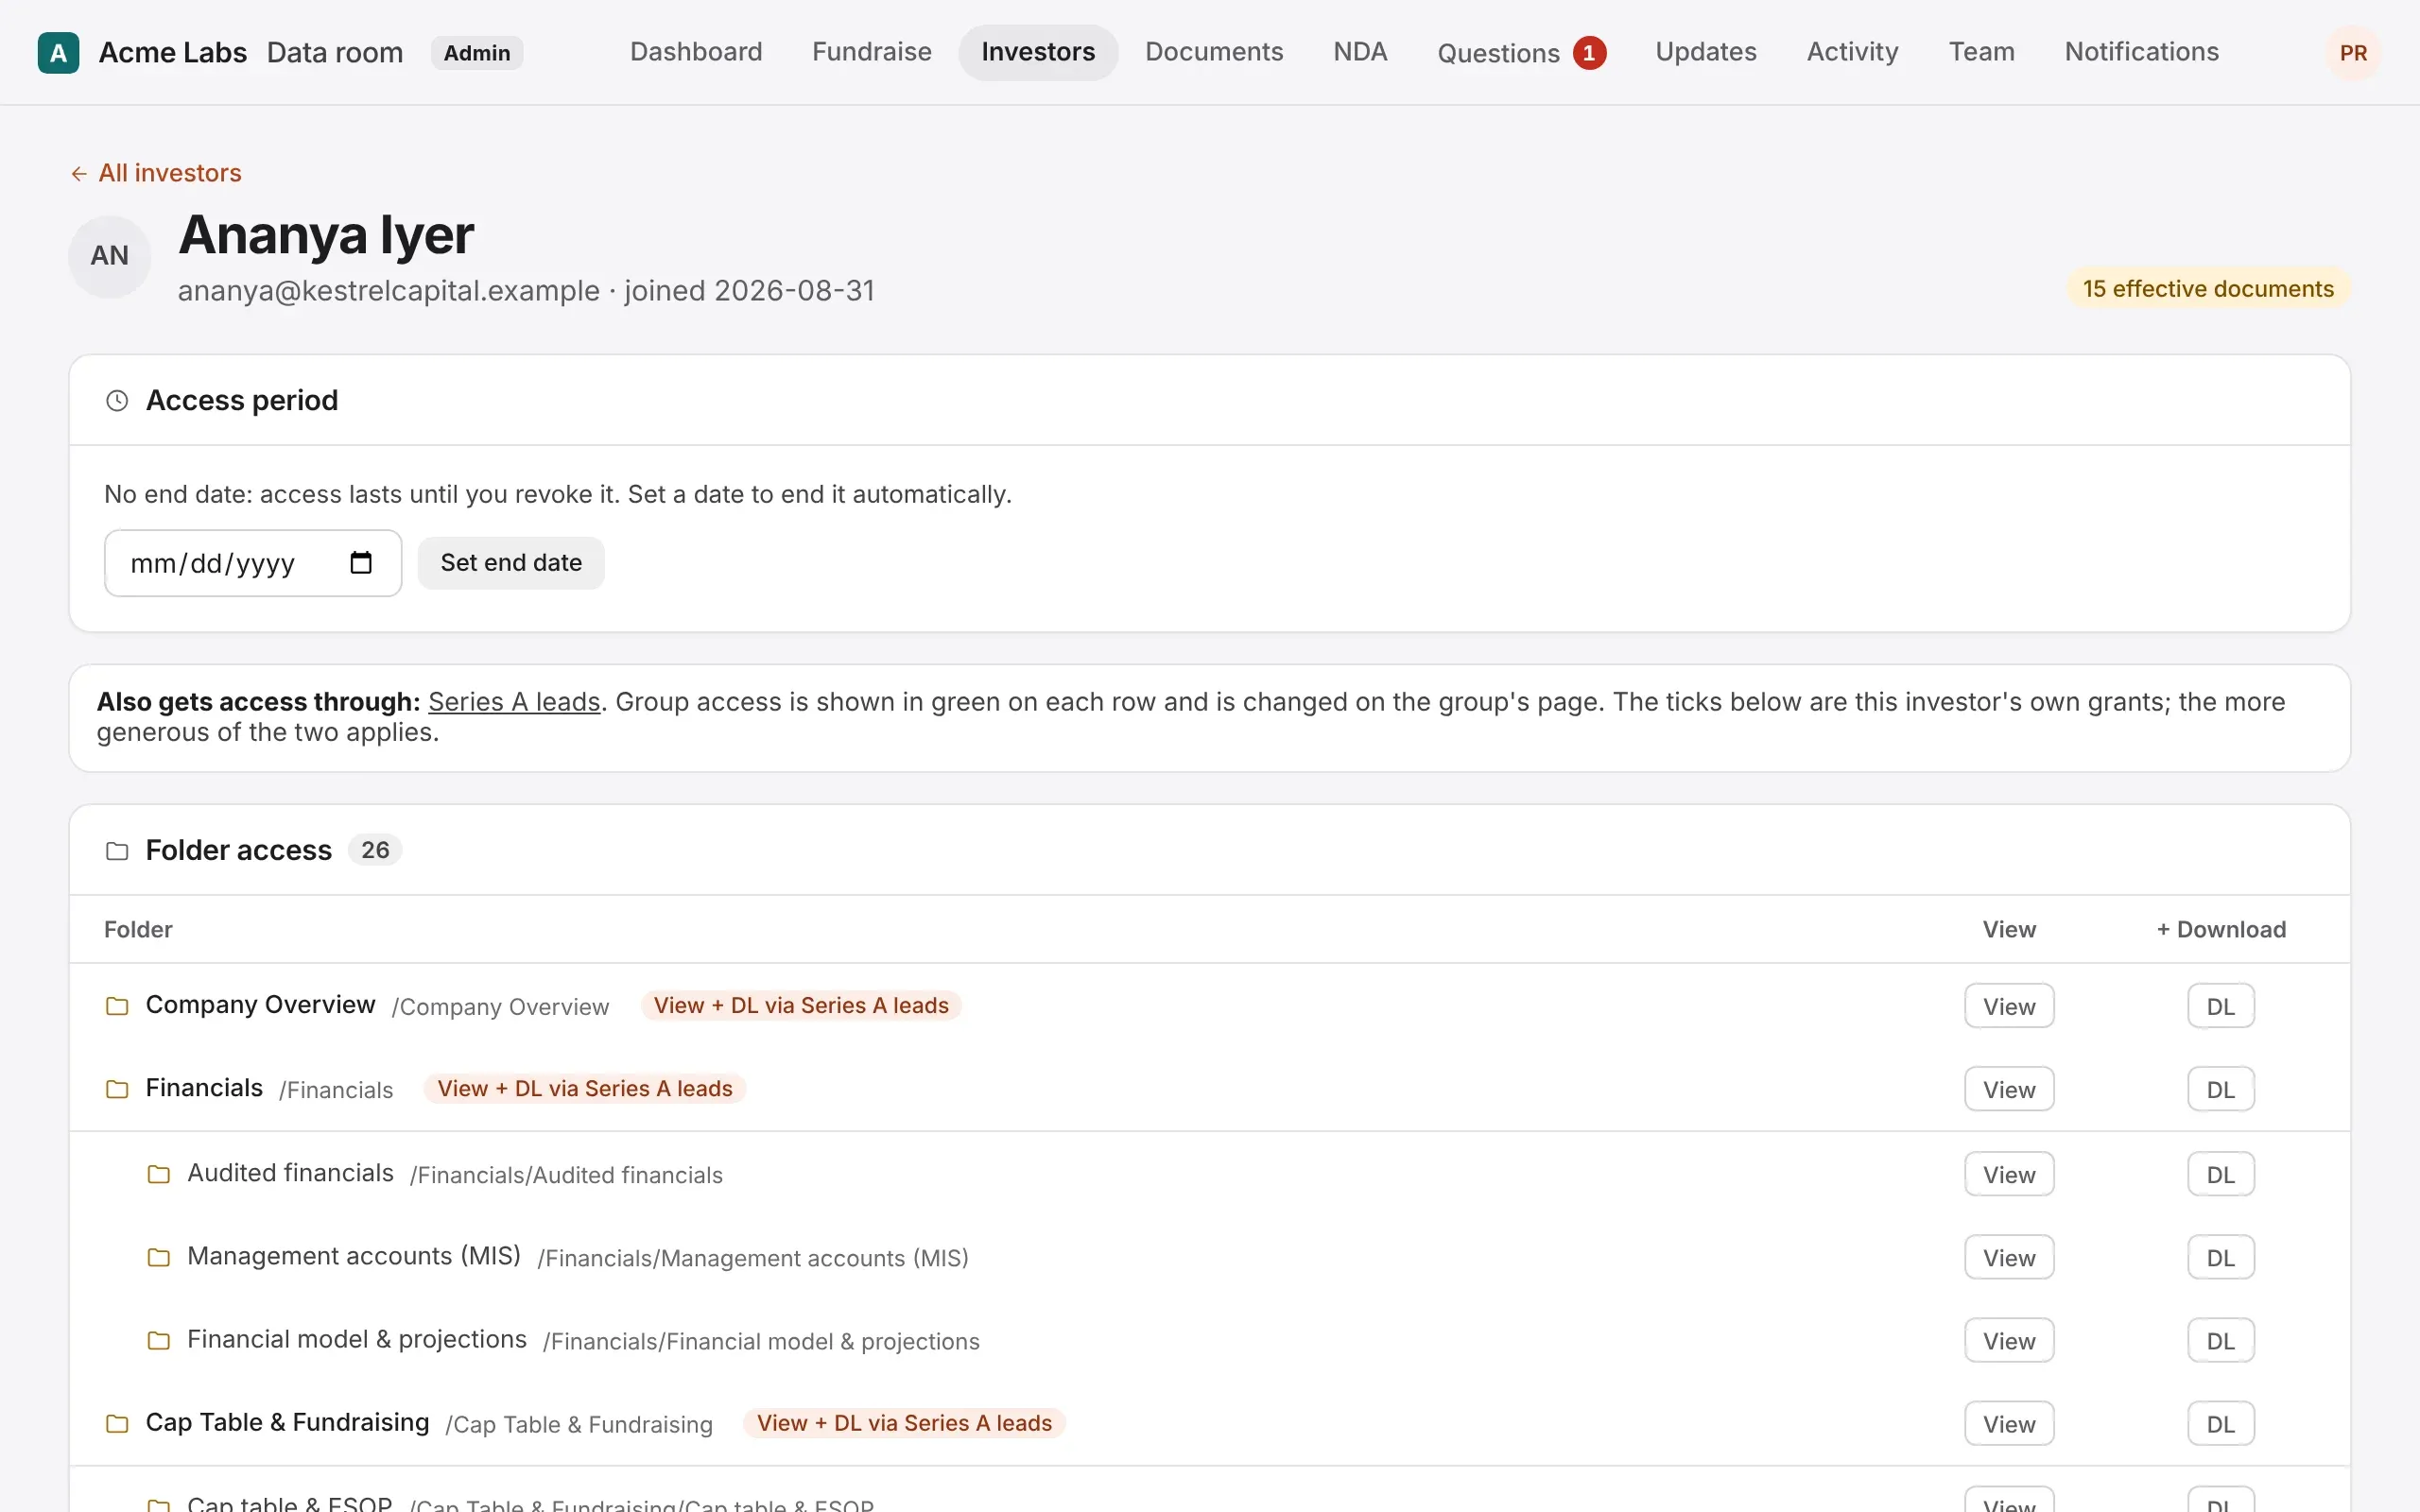
Task: Toggle DL access for Cap Table & Fundraising
Action: [x=2221, y=1423]
